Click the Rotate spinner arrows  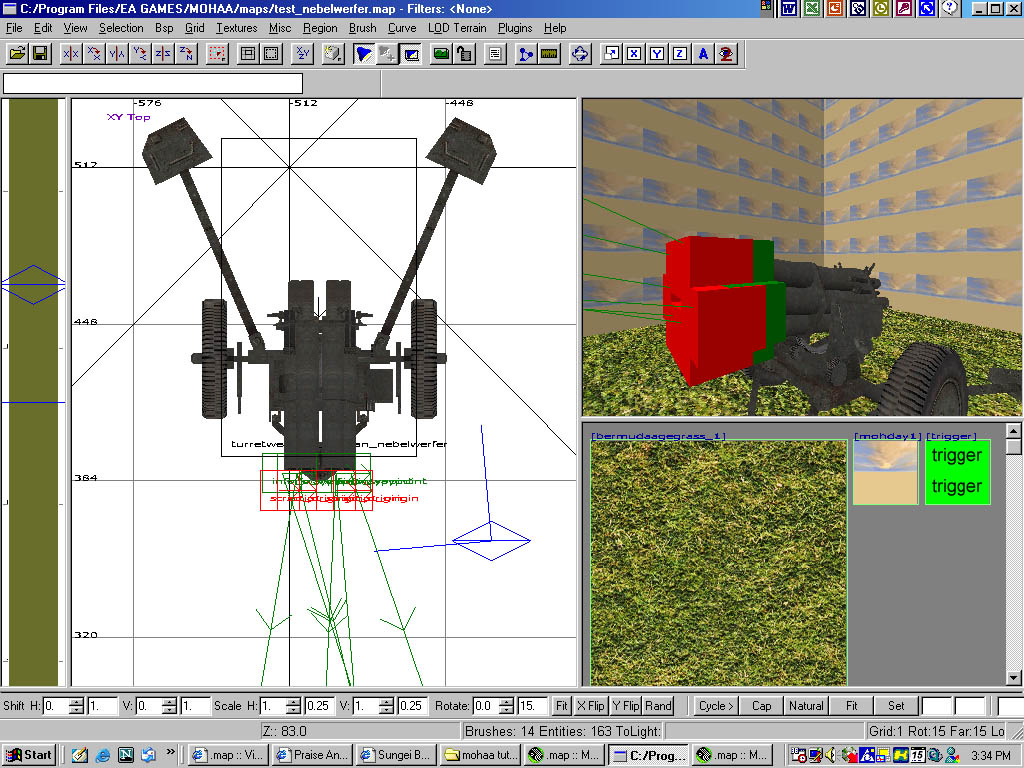(x=507, y=705)
